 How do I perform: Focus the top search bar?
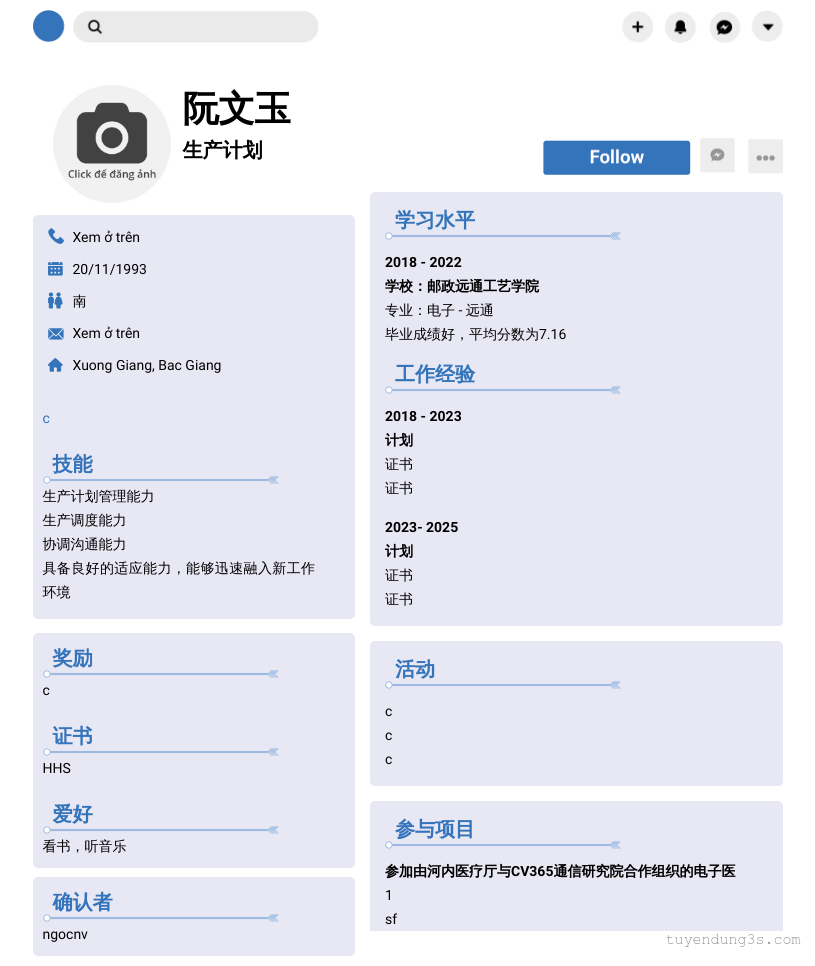195,26
